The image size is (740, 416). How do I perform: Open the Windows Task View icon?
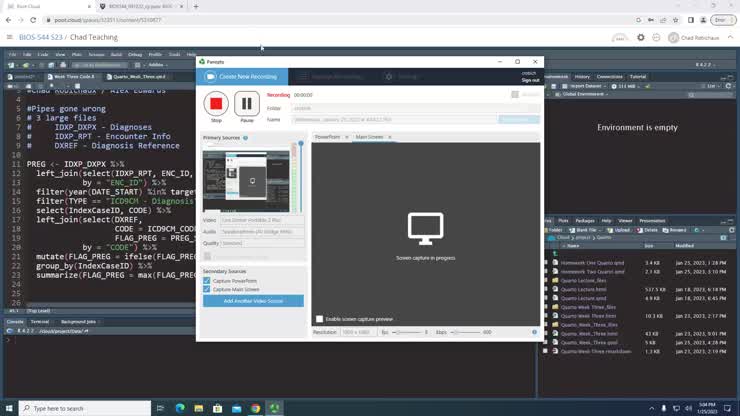tap(162, 408)
